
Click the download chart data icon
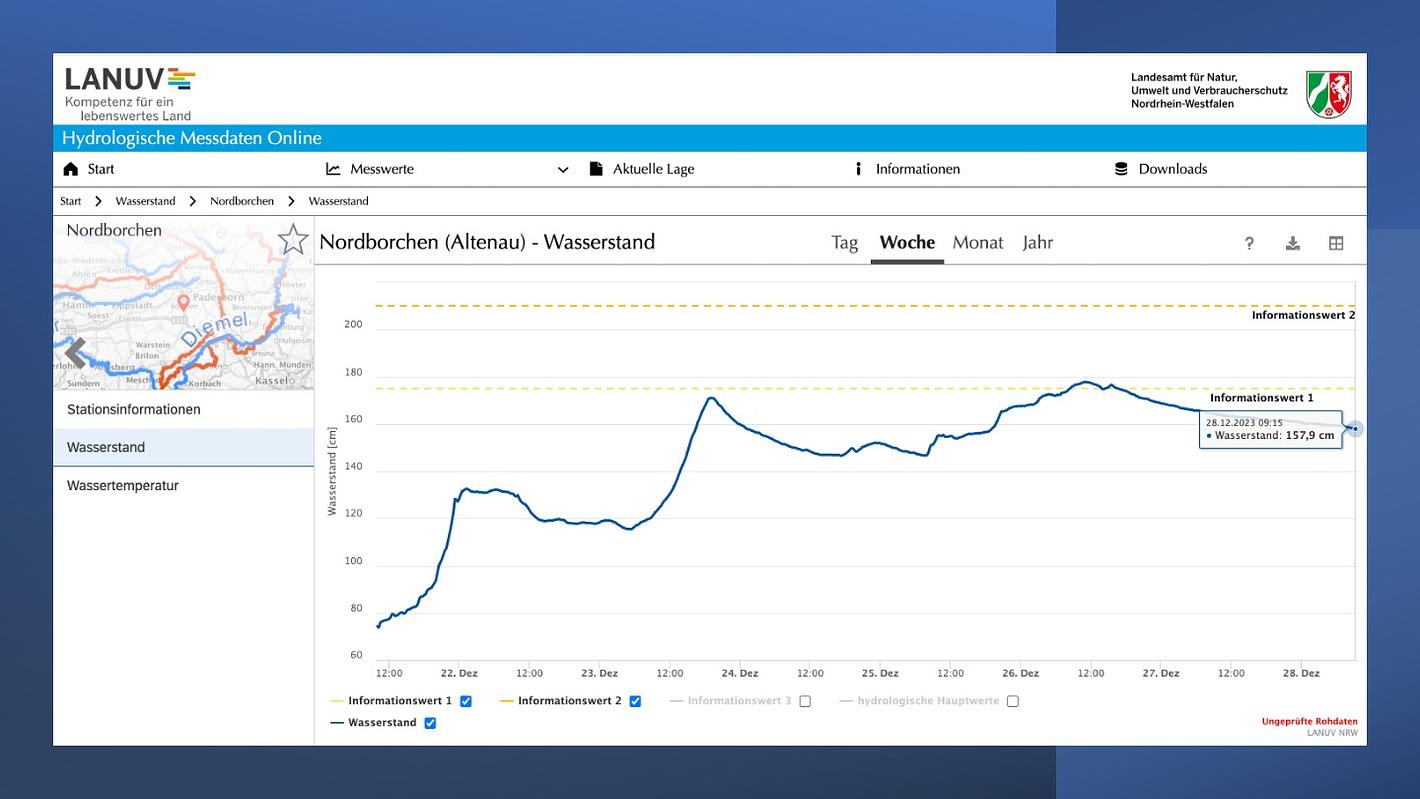1292,243
